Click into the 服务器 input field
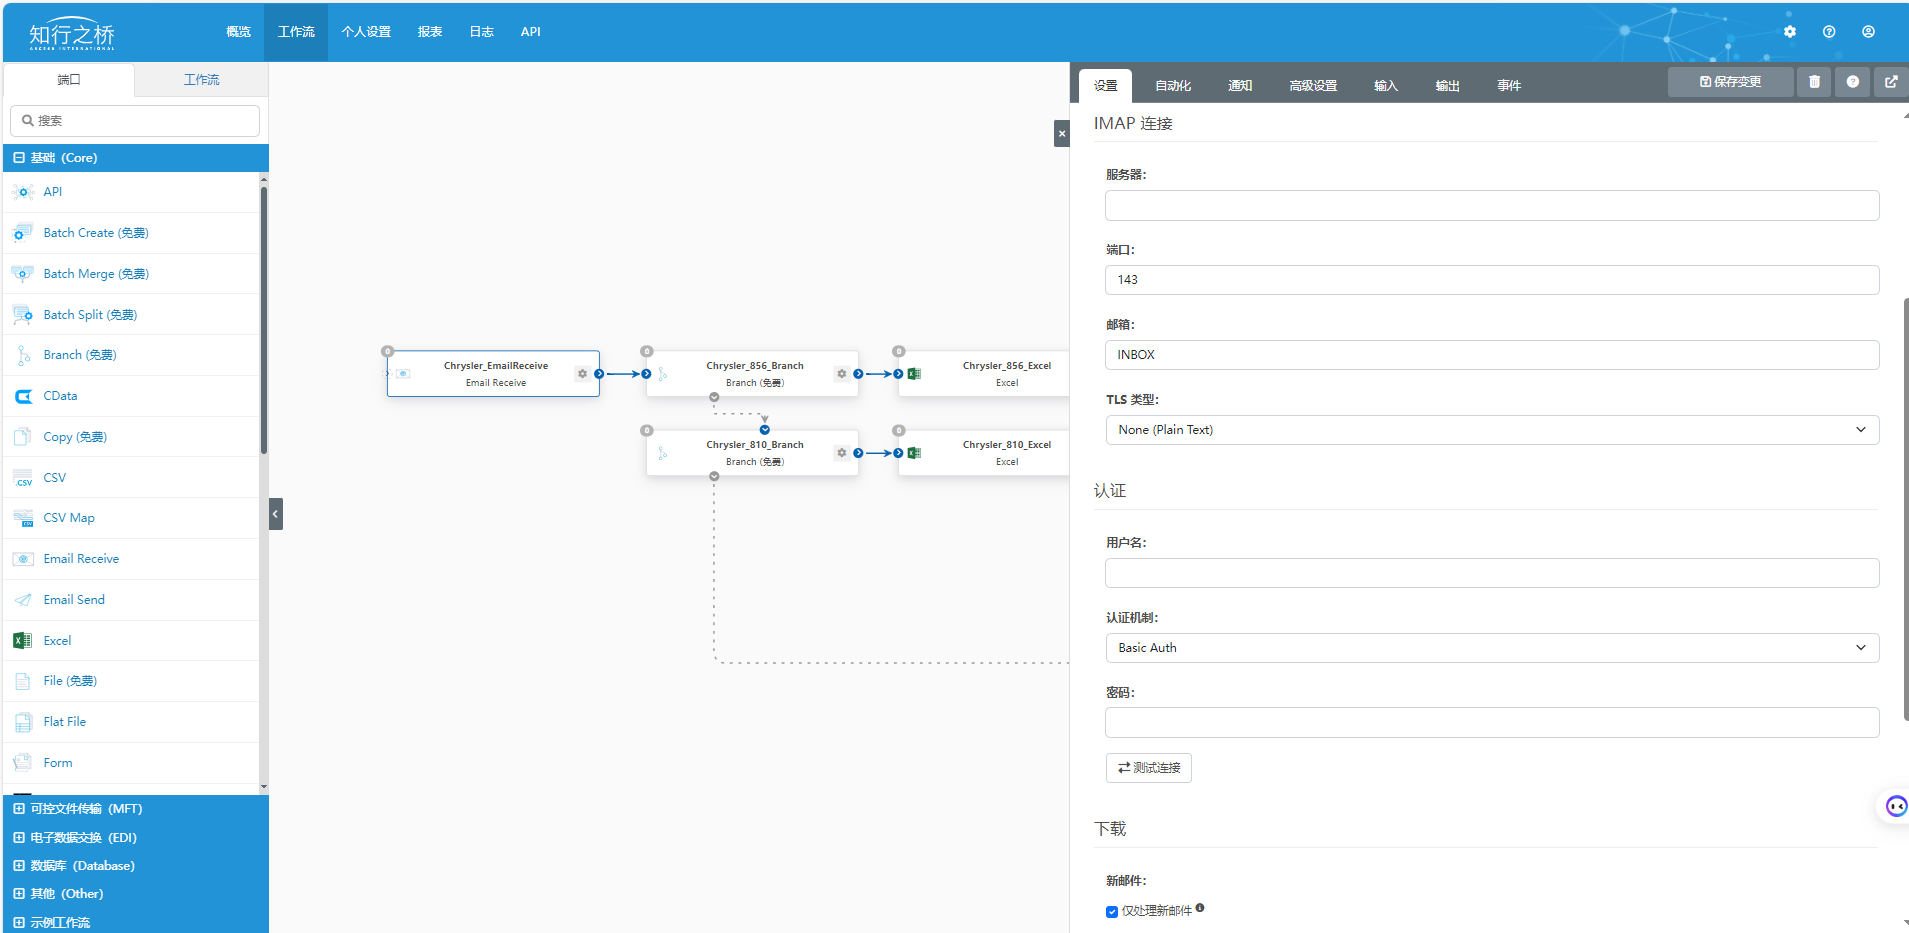 pyautogui.click(x=1491, y=206)
